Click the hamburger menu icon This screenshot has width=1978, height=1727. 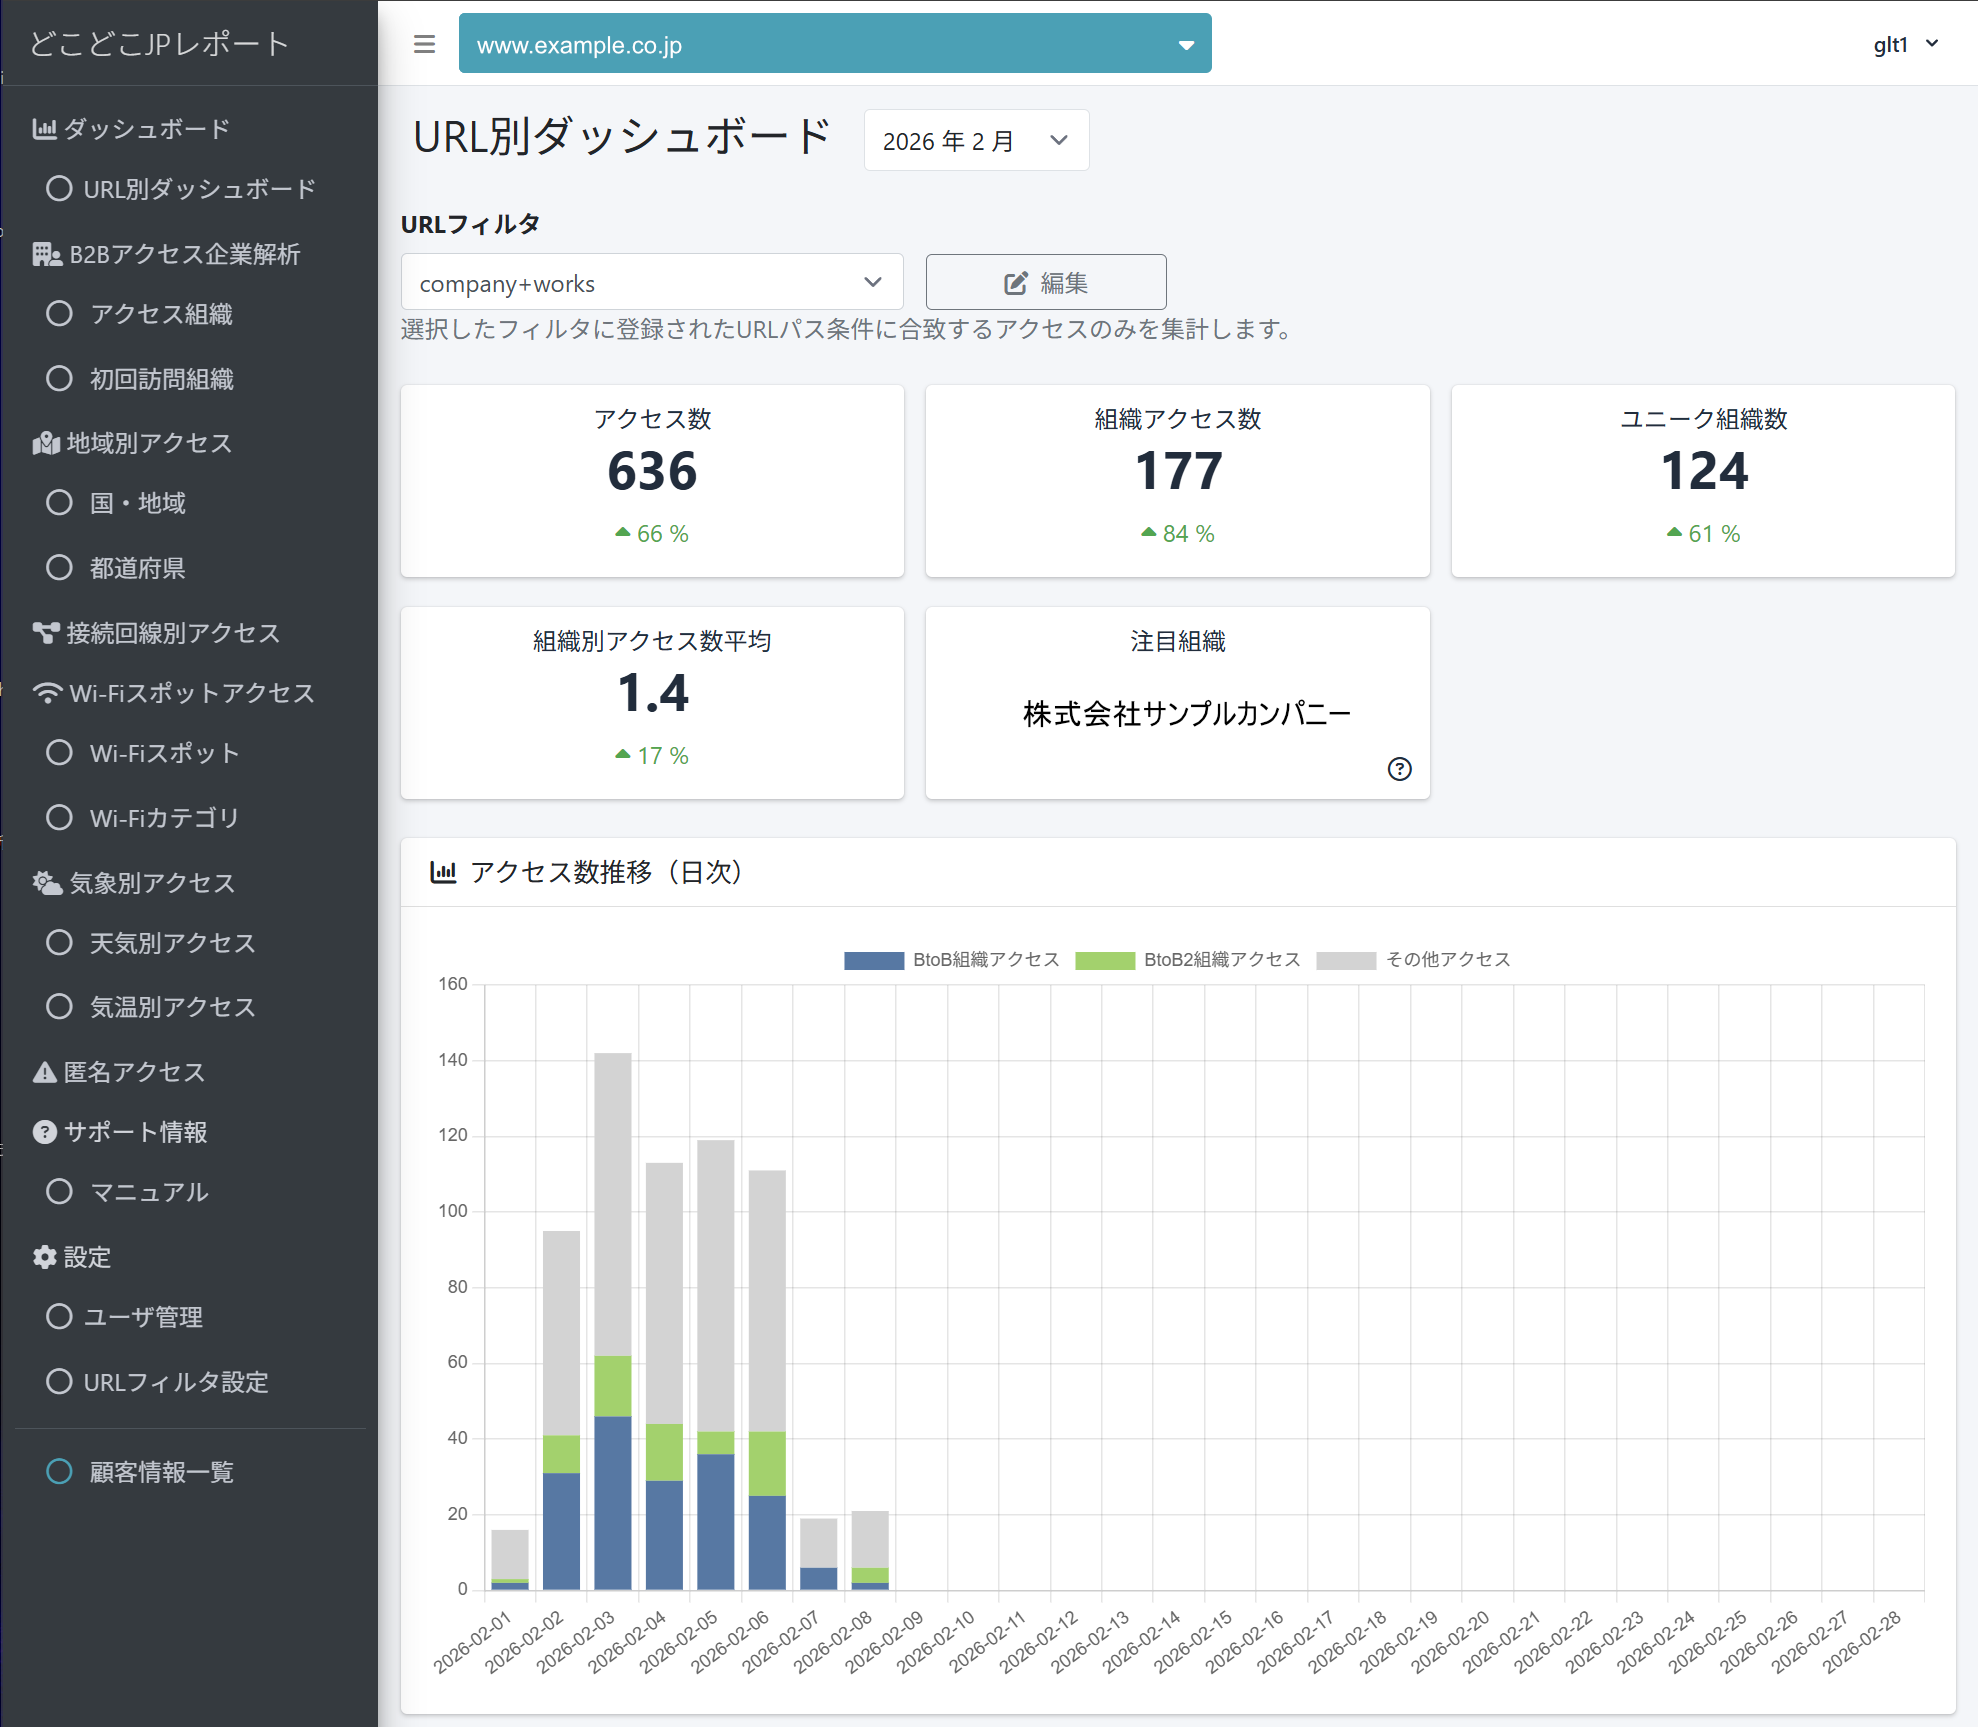[424, 44]
